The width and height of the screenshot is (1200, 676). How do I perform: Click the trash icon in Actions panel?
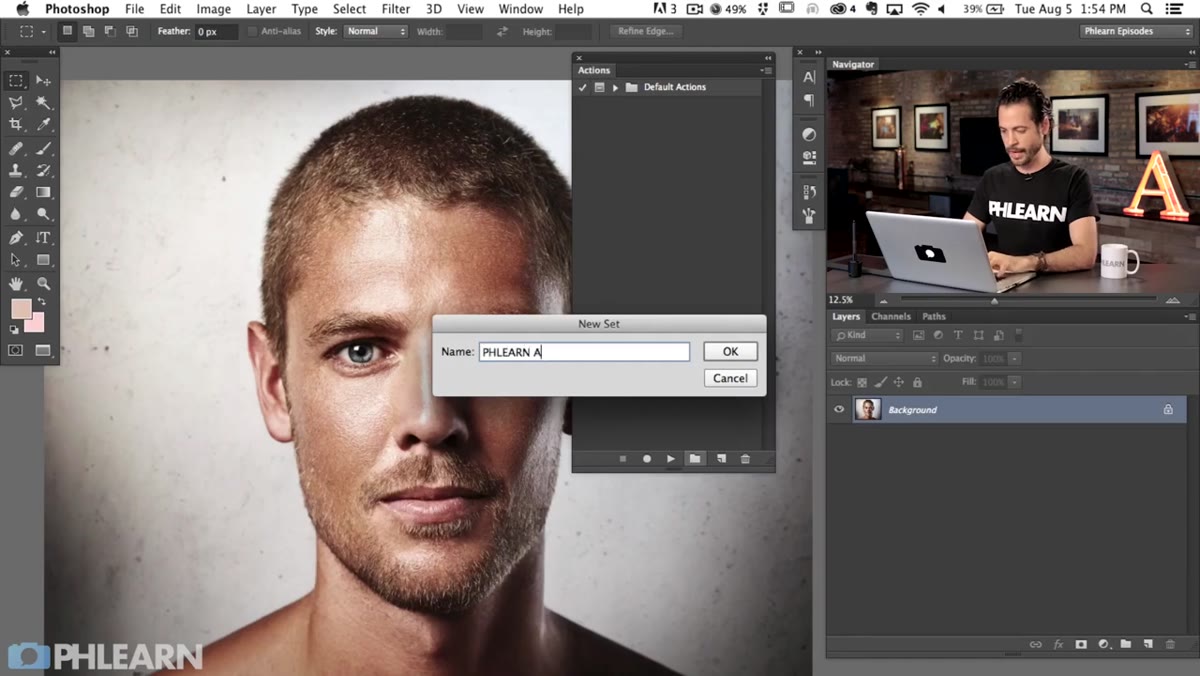[x=745, y=459]
